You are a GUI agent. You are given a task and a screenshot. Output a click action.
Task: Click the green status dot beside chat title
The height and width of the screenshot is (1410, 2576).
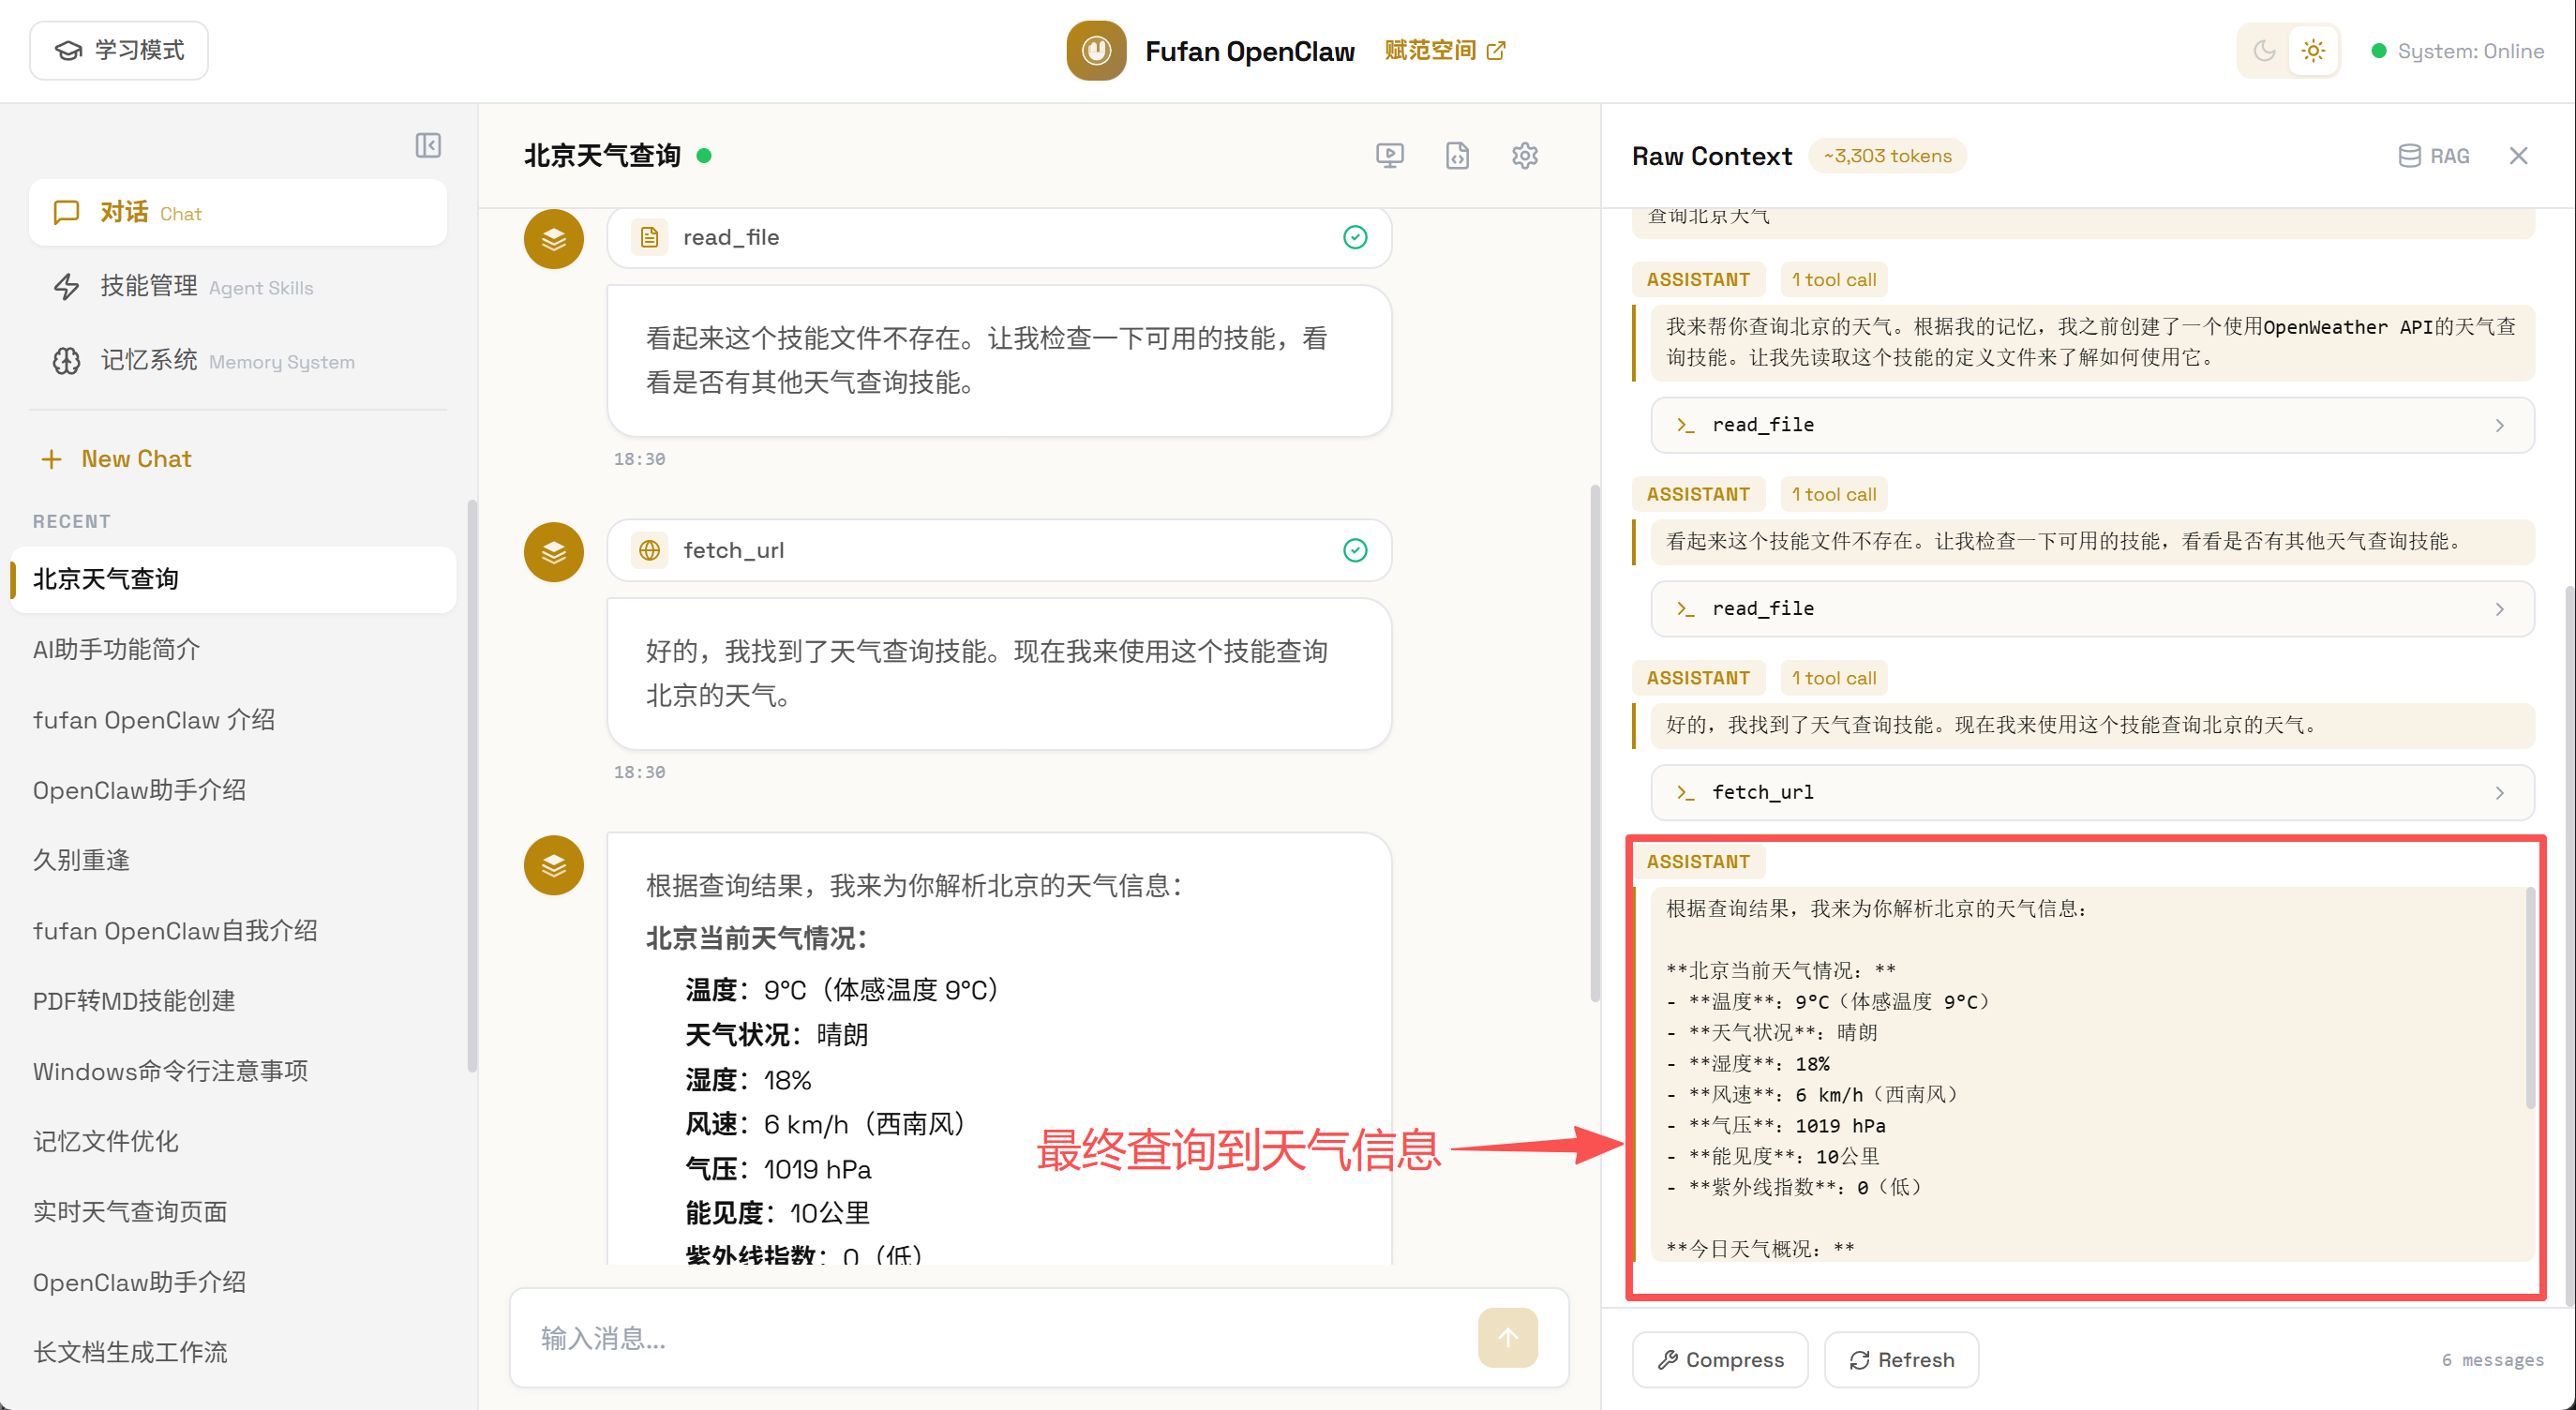coord(704,155)
